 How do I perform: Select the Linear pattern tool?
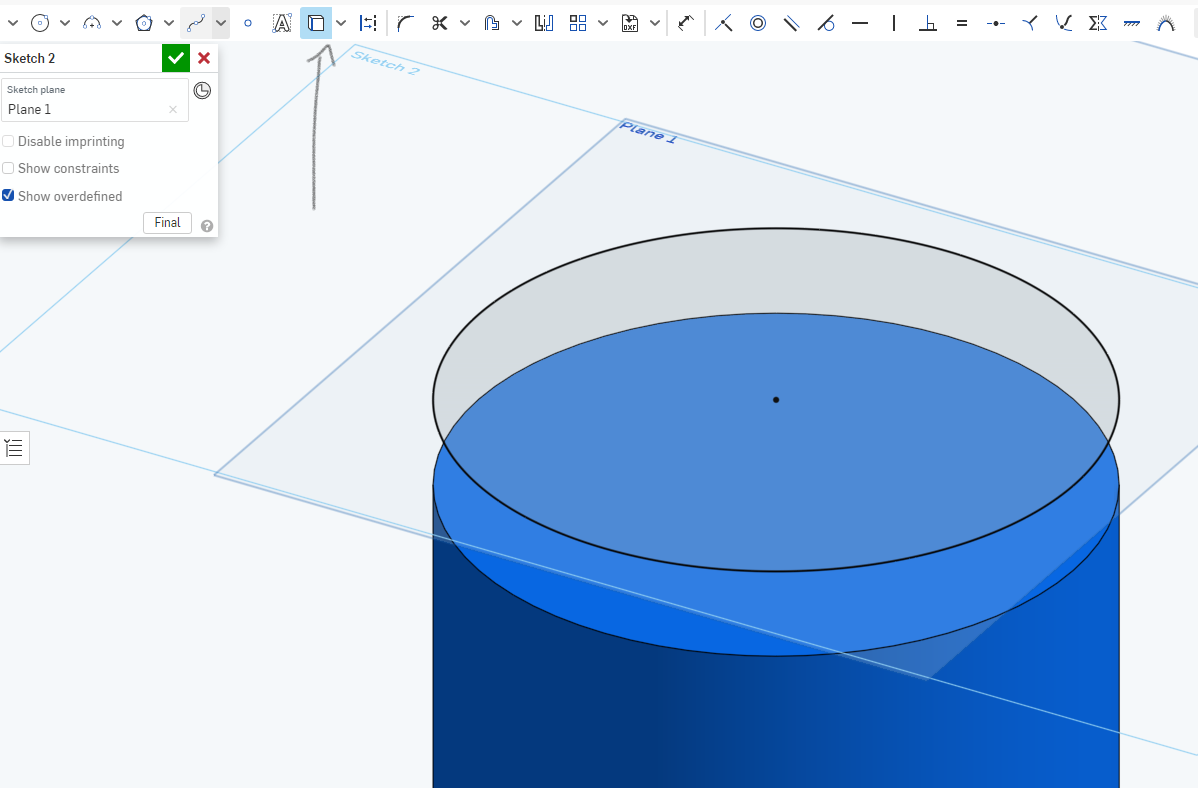[578, 24]
